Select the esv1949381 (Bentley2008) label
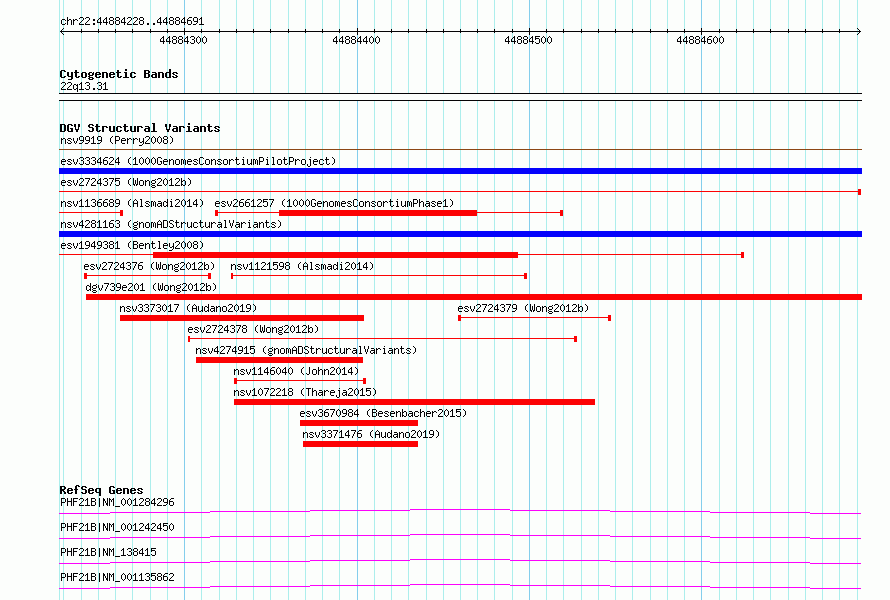890x600 pixels. pyautogui.click(x=132, y=245)
